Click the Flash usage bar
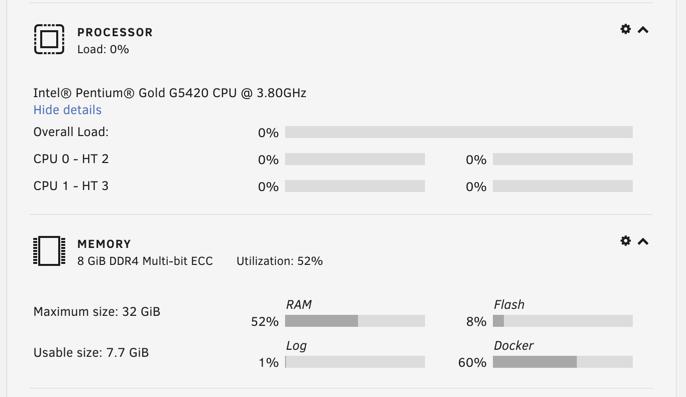This screenshot has width=686, height=397. pos(563,321)
